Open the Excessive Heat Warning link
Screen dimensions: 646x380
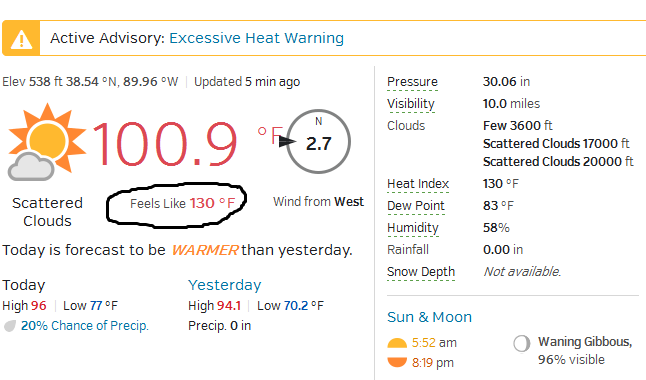(x=256, y=38)
